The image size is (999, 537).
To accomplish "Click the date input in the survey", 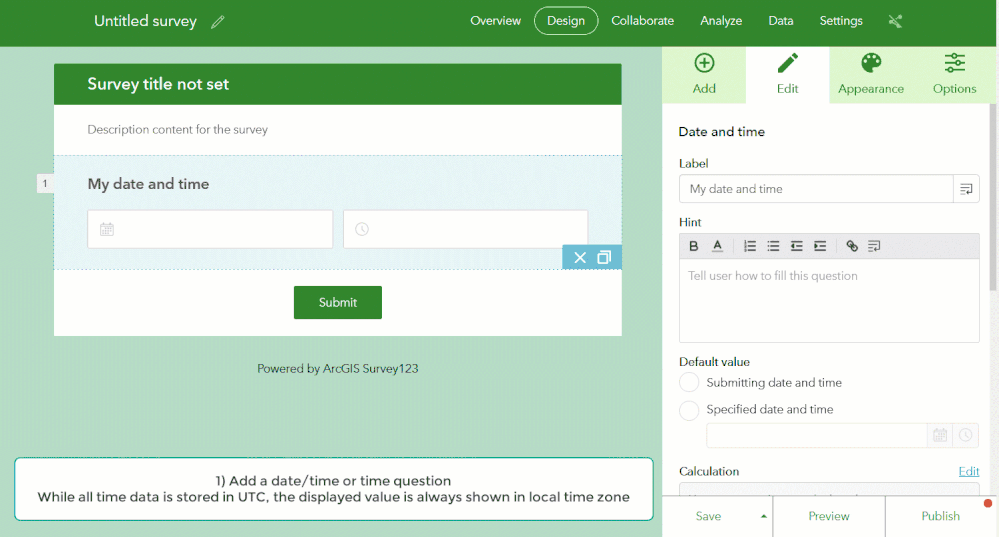I will point(210,229).
